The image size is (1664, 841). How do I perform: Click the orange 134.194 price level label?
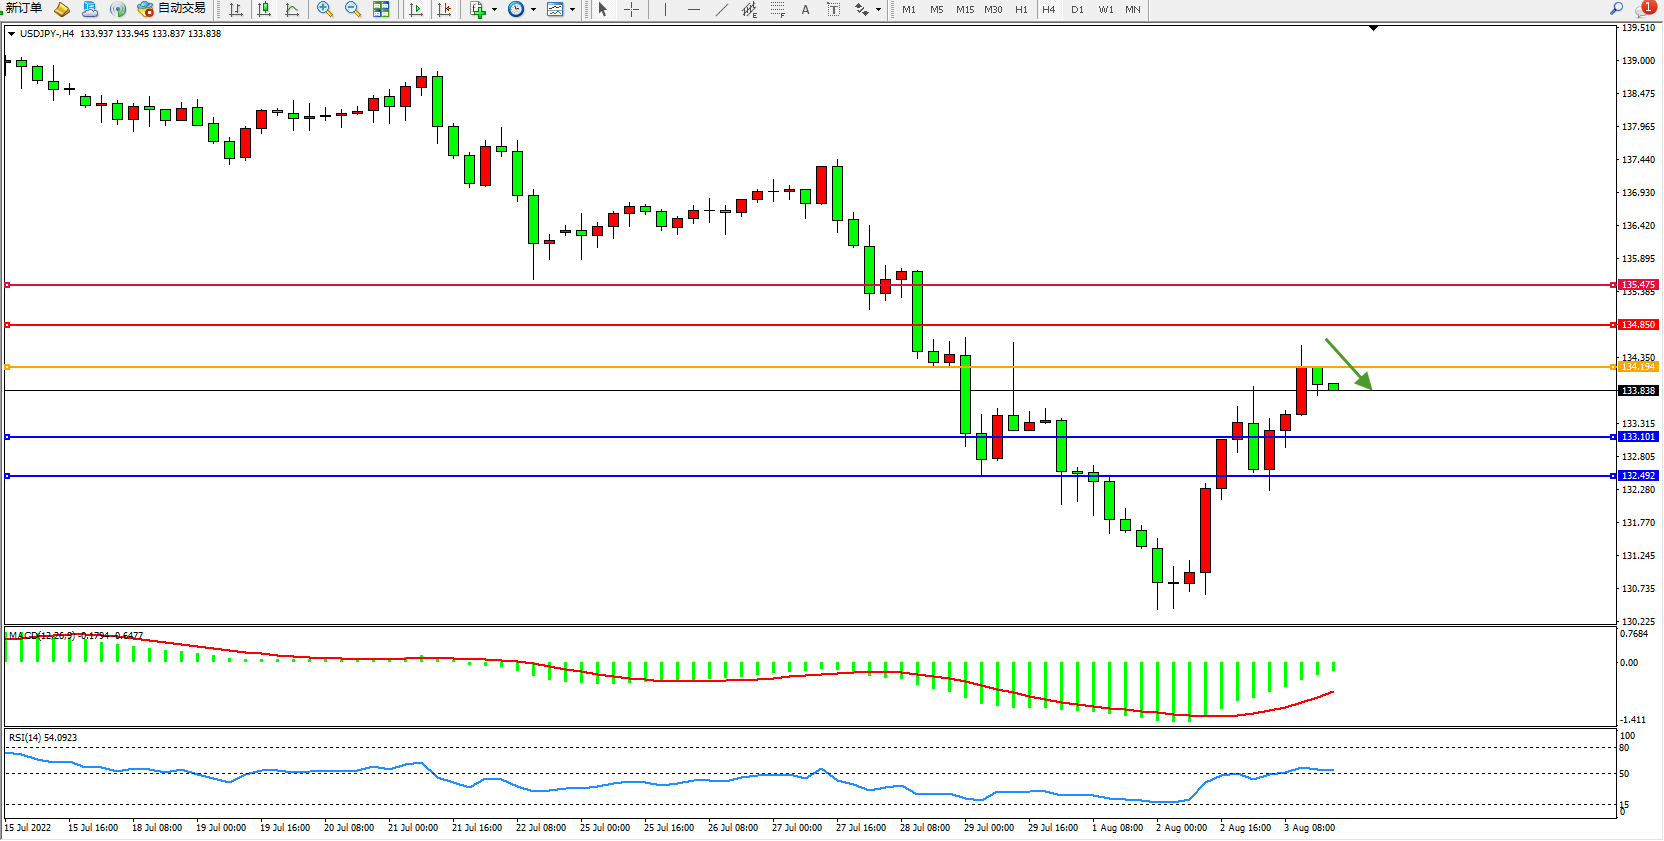pos(1638,367)
